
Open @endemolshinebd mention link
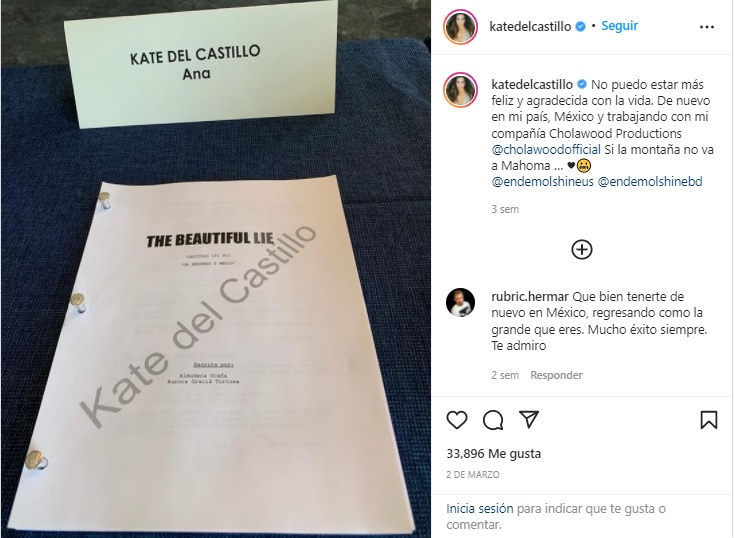pos(650,182)
